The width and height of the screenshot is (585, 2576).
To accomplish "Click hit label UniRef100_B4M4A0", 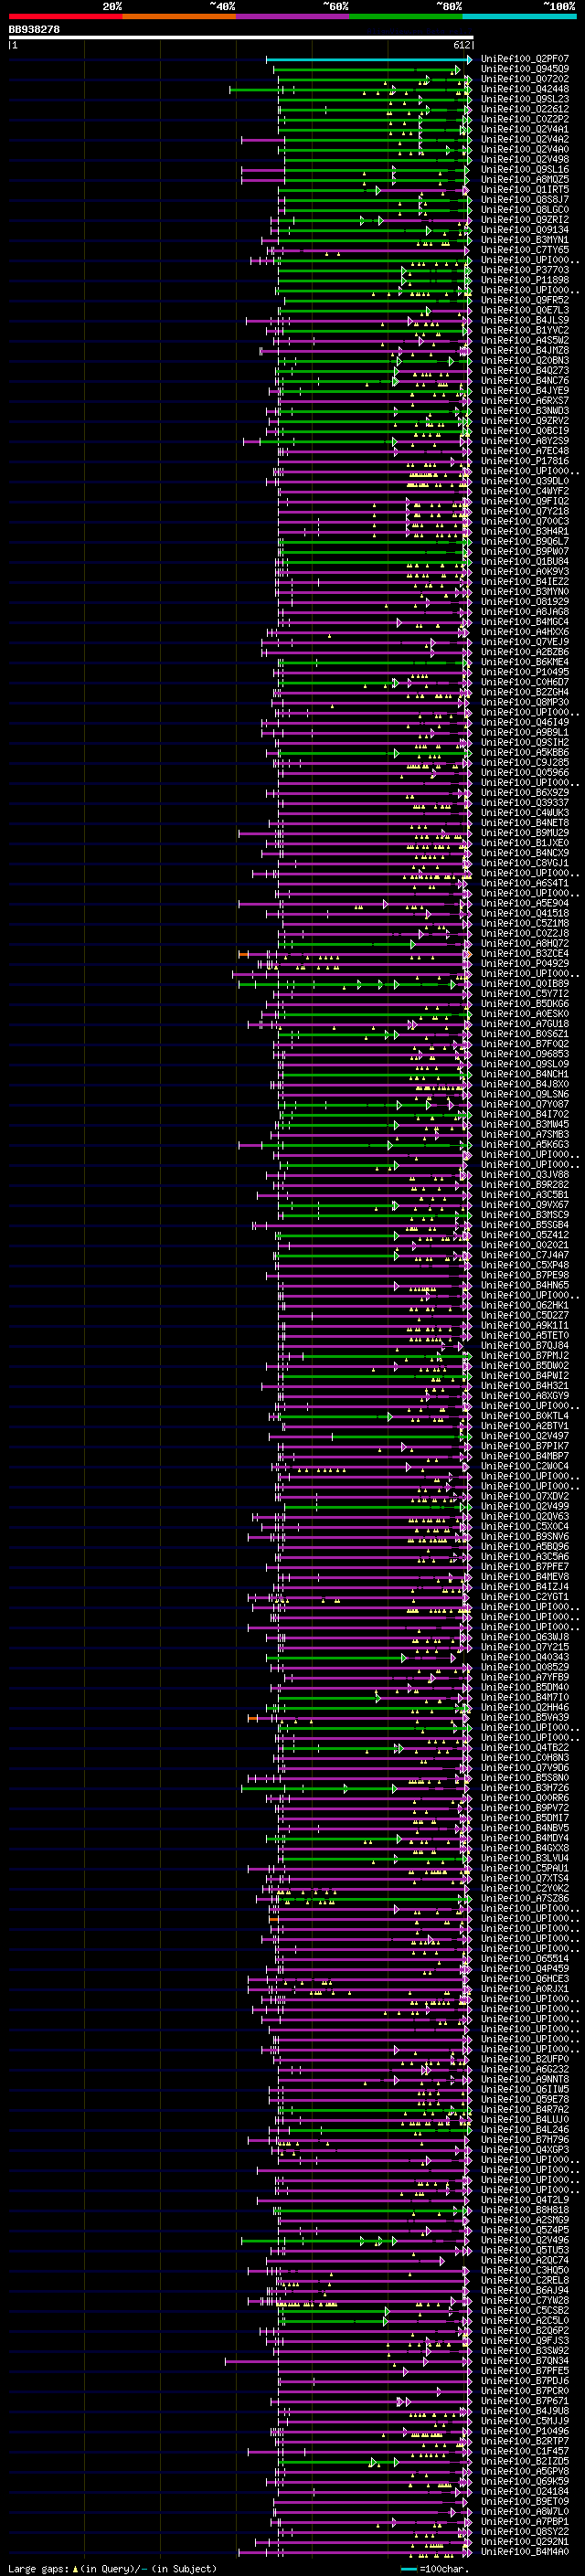I will (524, 2551).
